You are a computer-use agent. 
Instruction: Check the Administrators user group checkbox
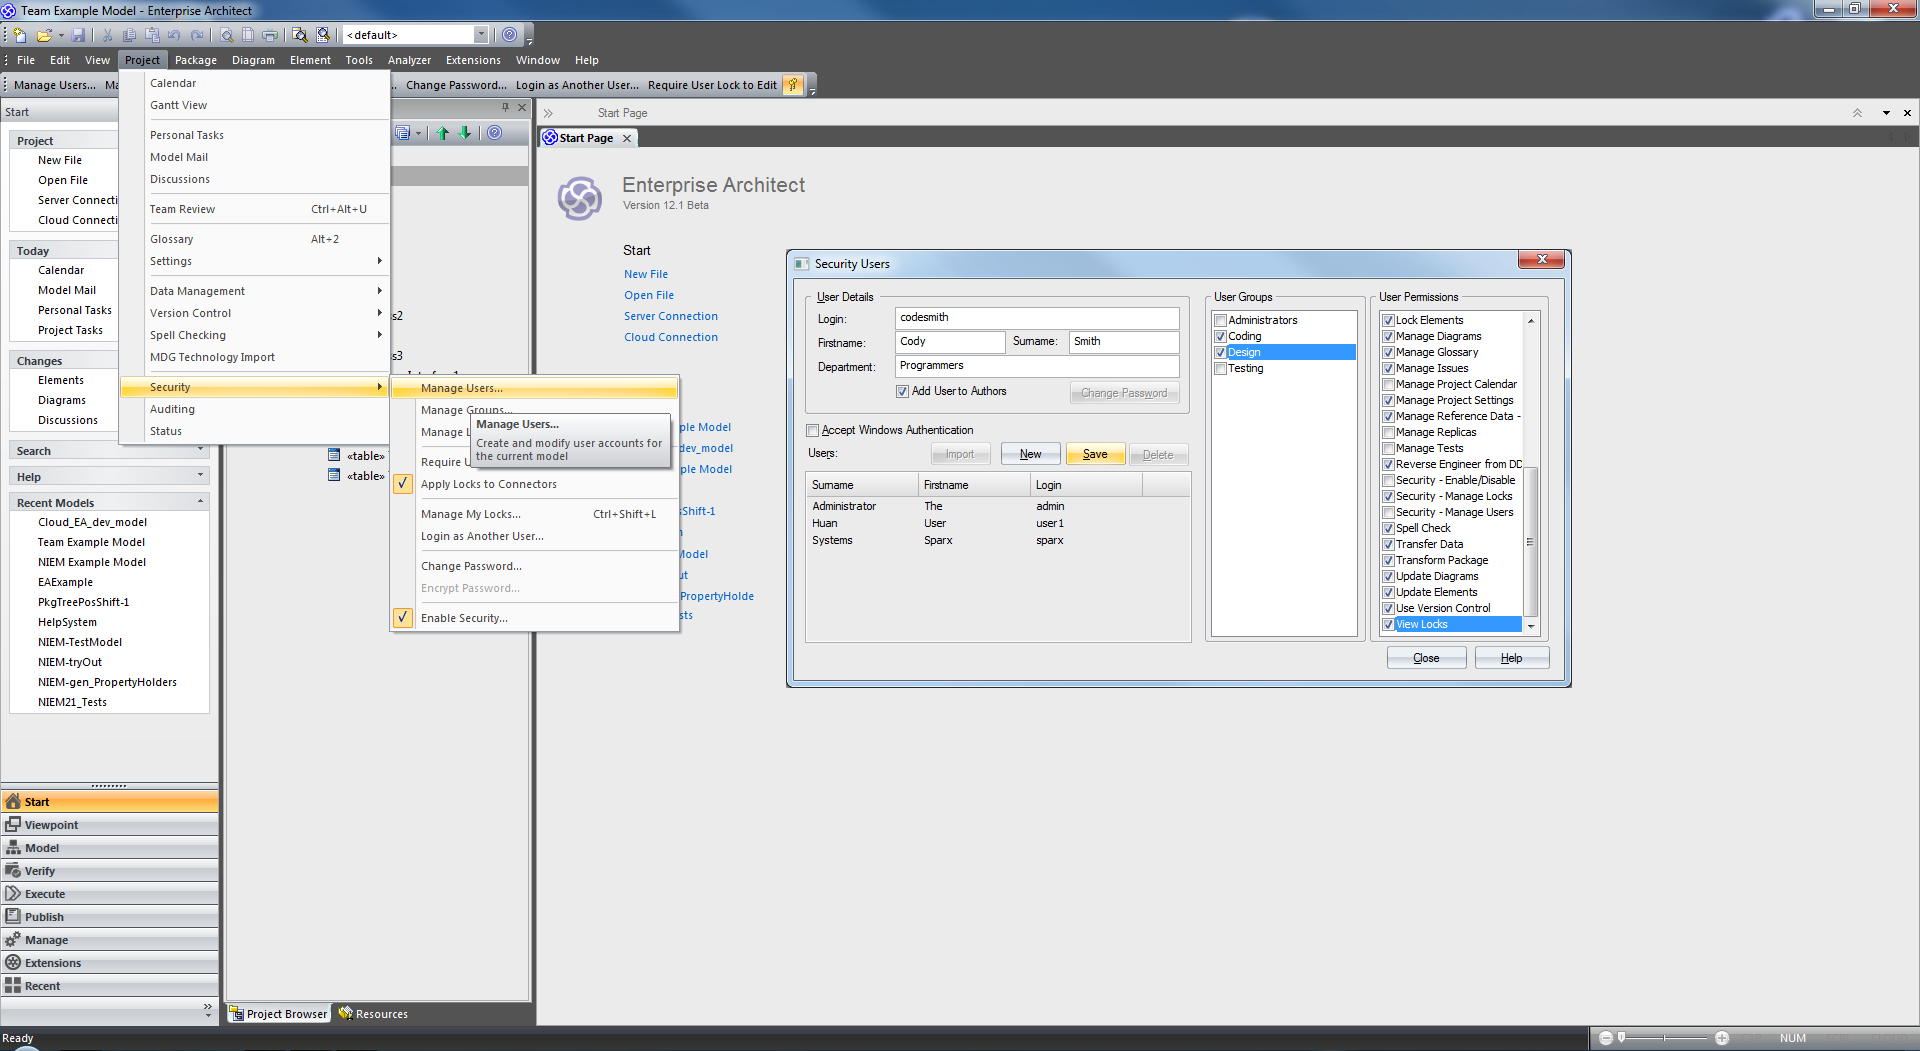click(x=1220, y=320)
